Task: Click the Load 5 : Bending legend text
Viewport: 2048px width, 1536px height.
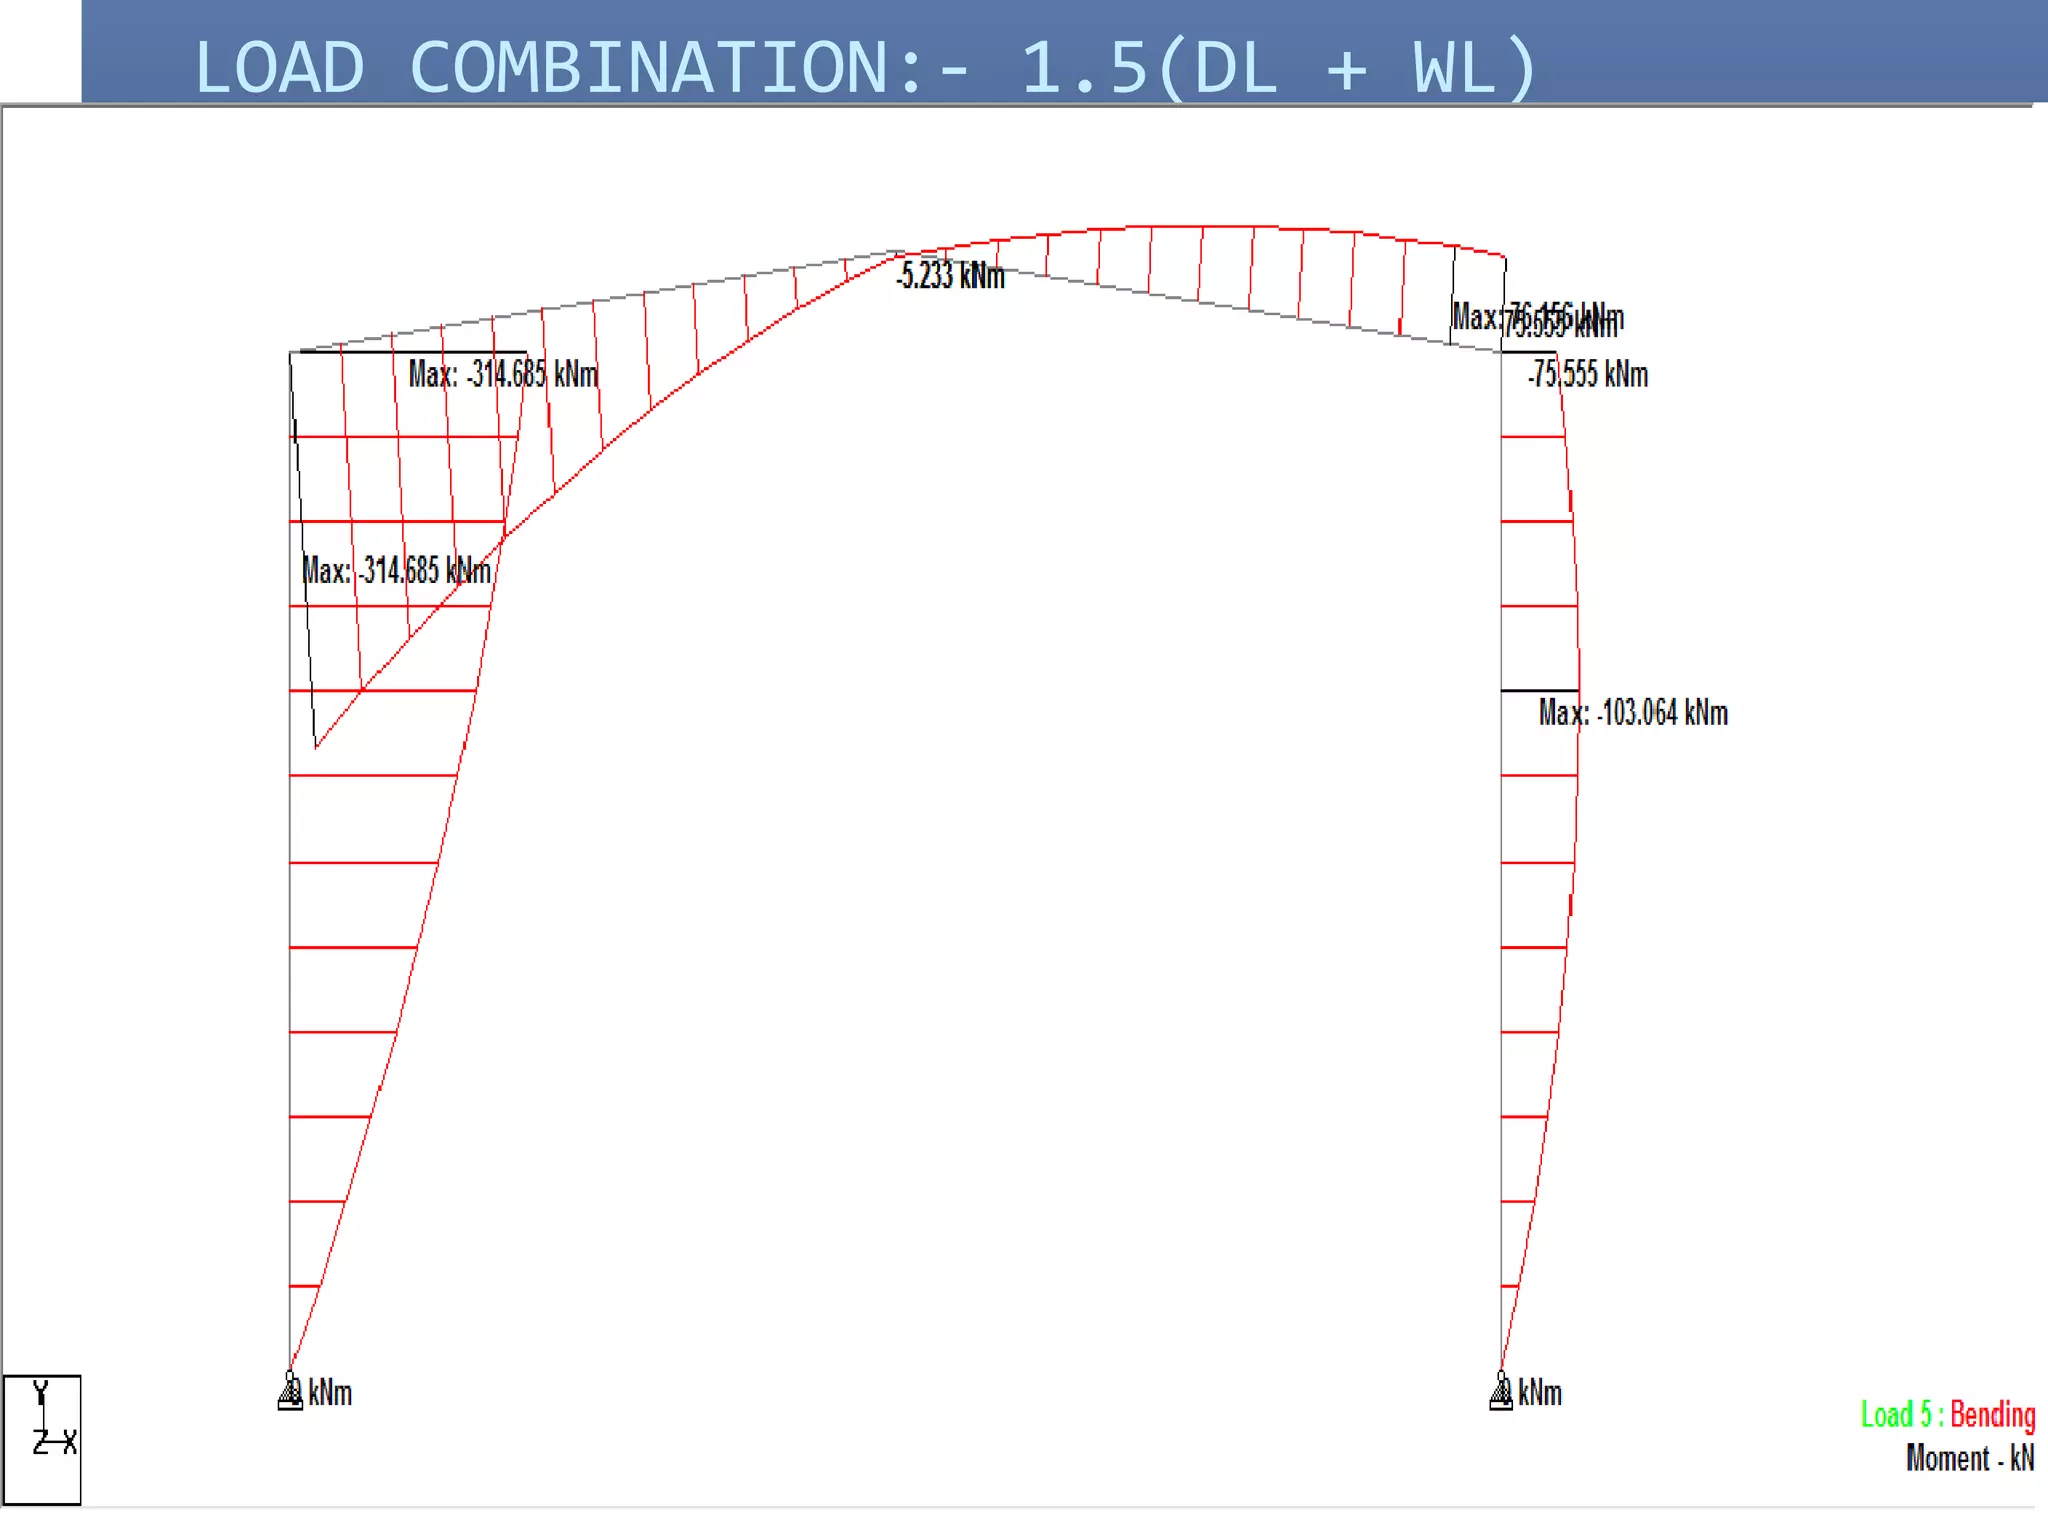Action: (x=1948, y=1415)
